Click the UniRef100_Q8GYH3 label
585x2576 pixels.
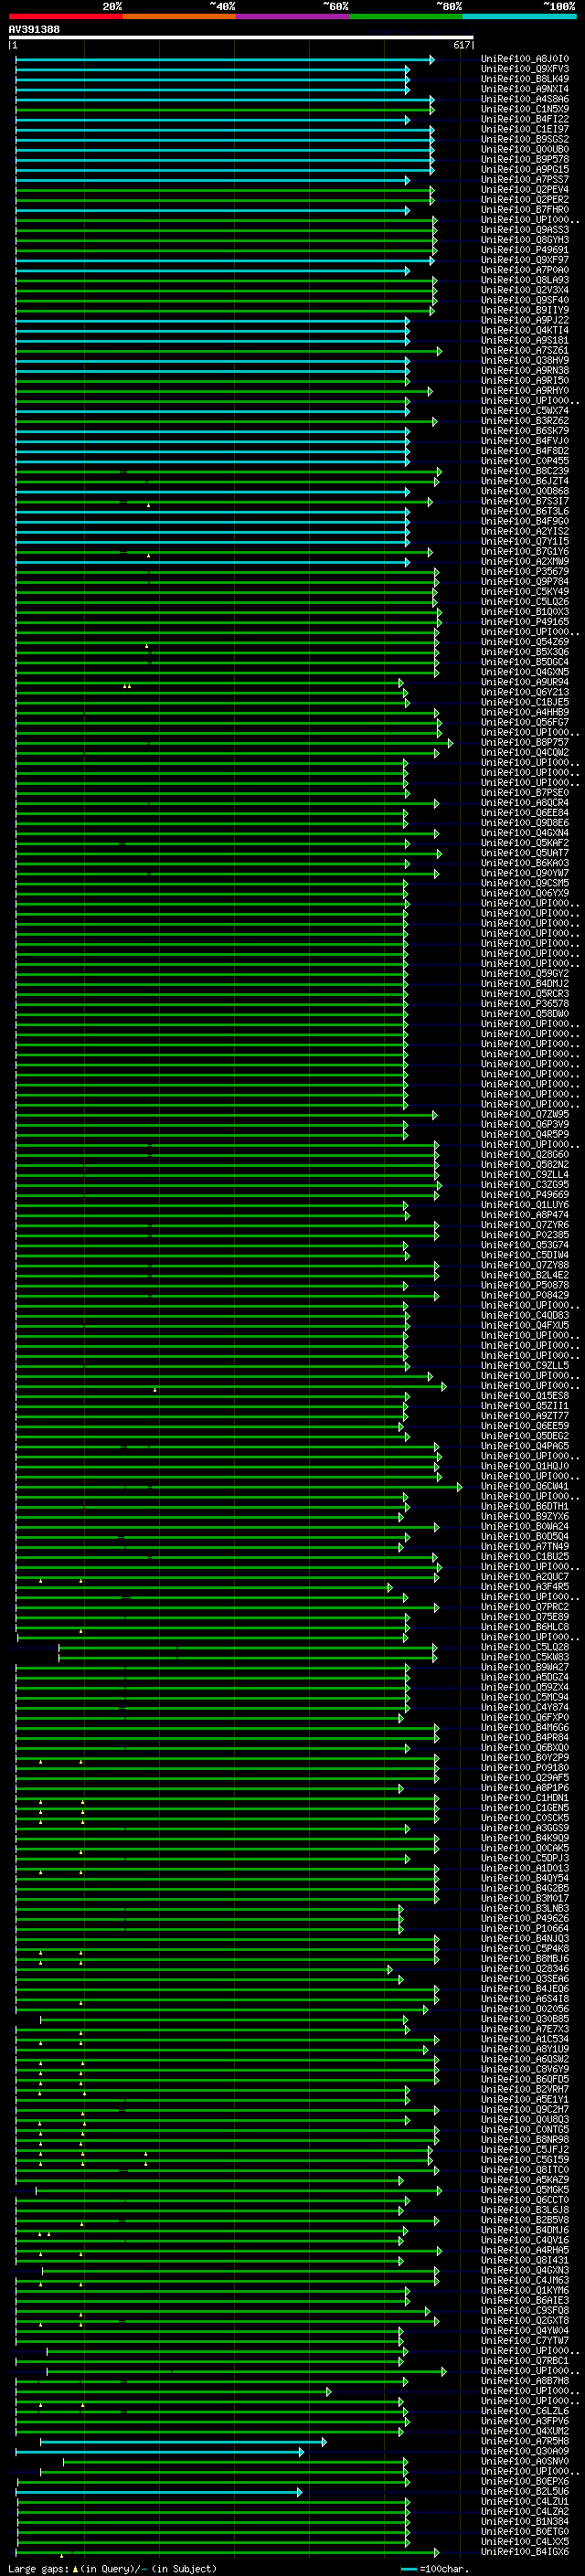point(525,240)
